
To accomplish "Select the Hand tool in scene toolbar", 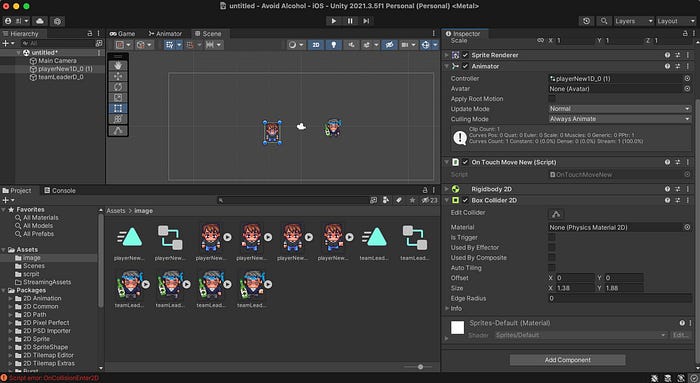I will coord(118,65).
